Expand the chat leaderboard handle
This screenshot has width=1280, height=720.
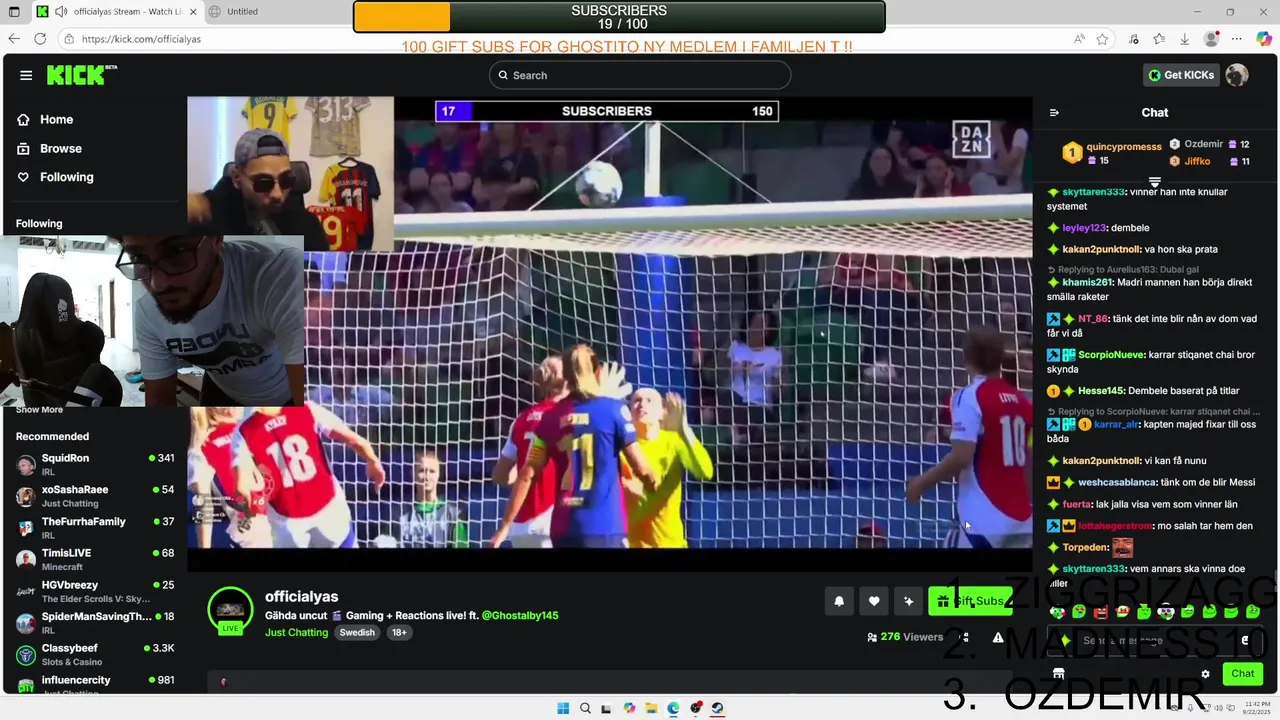(1154, 182)
